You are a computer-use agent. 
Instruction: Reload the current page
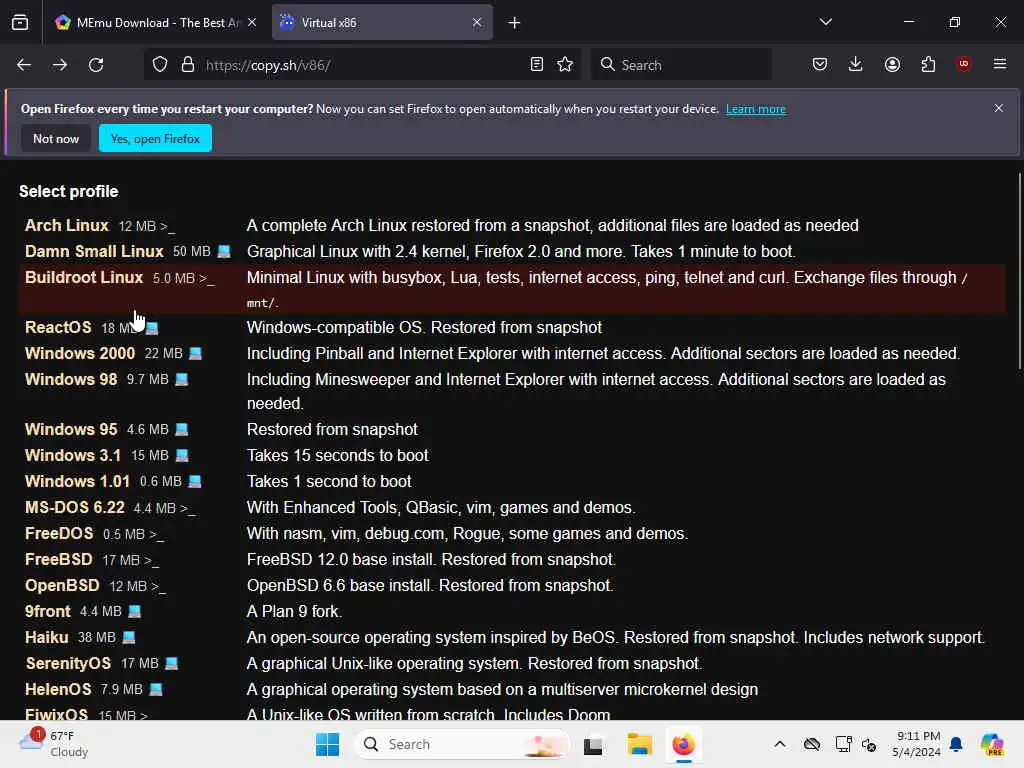tap(97, 65)
